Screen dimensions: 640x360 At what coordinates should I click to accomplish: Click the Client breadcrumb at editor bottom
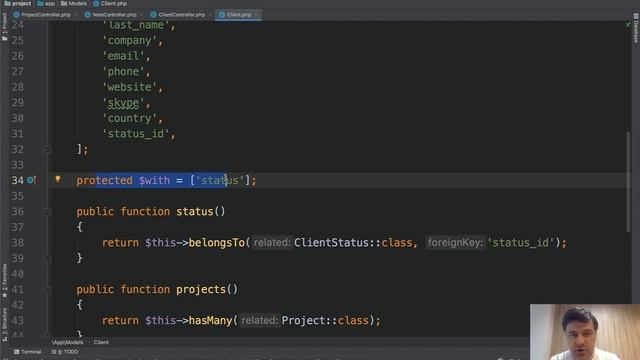click(x=101, y=342)
